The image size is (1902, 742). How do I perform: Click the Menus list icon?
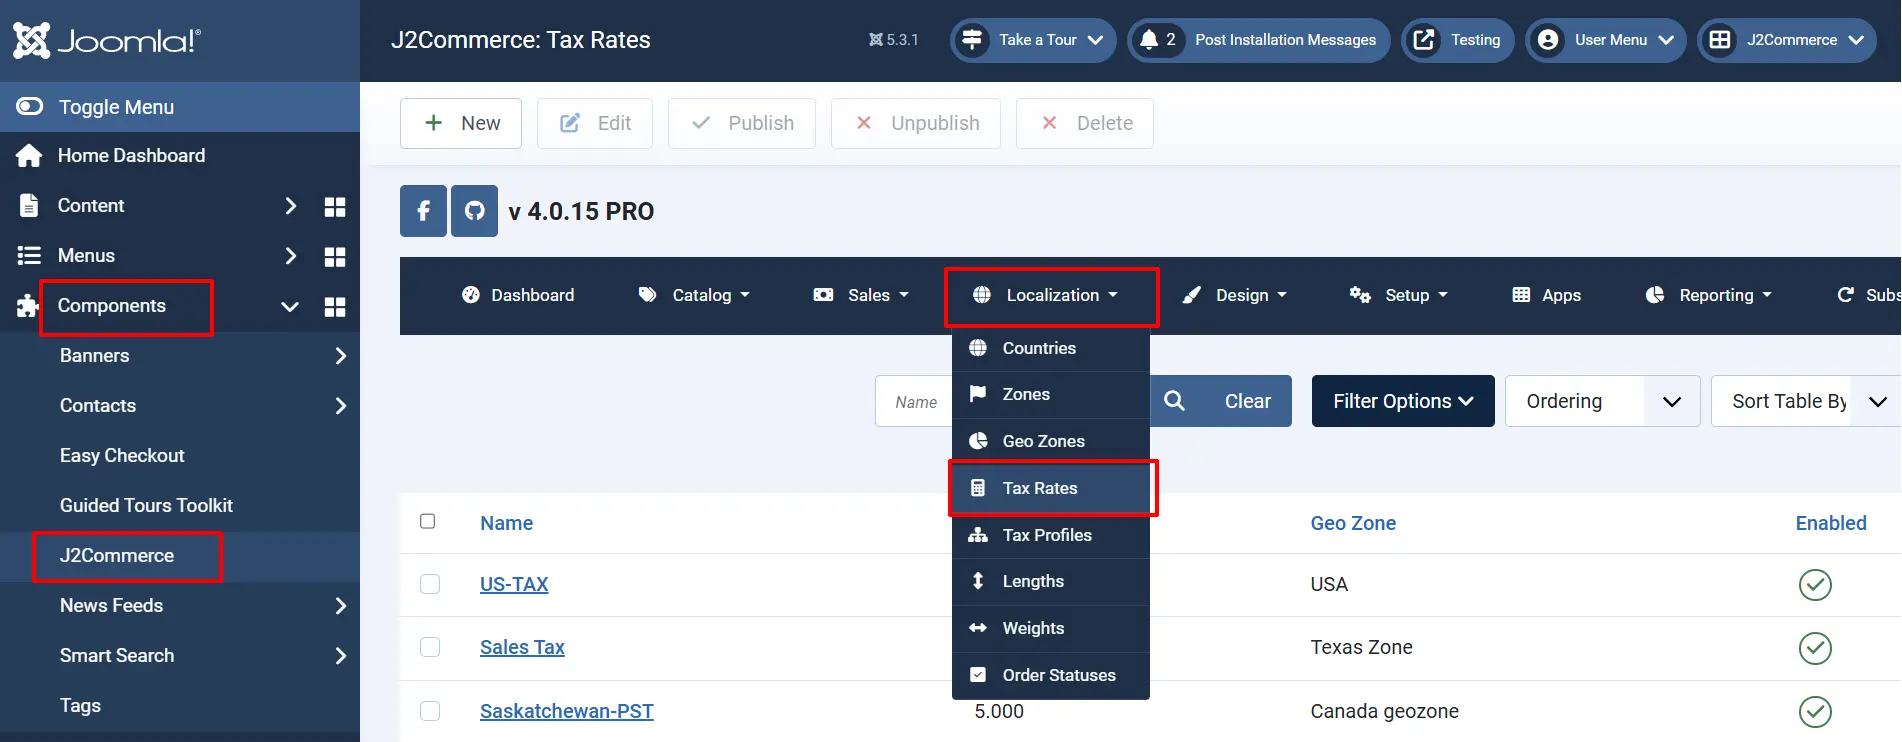point(29,256)
